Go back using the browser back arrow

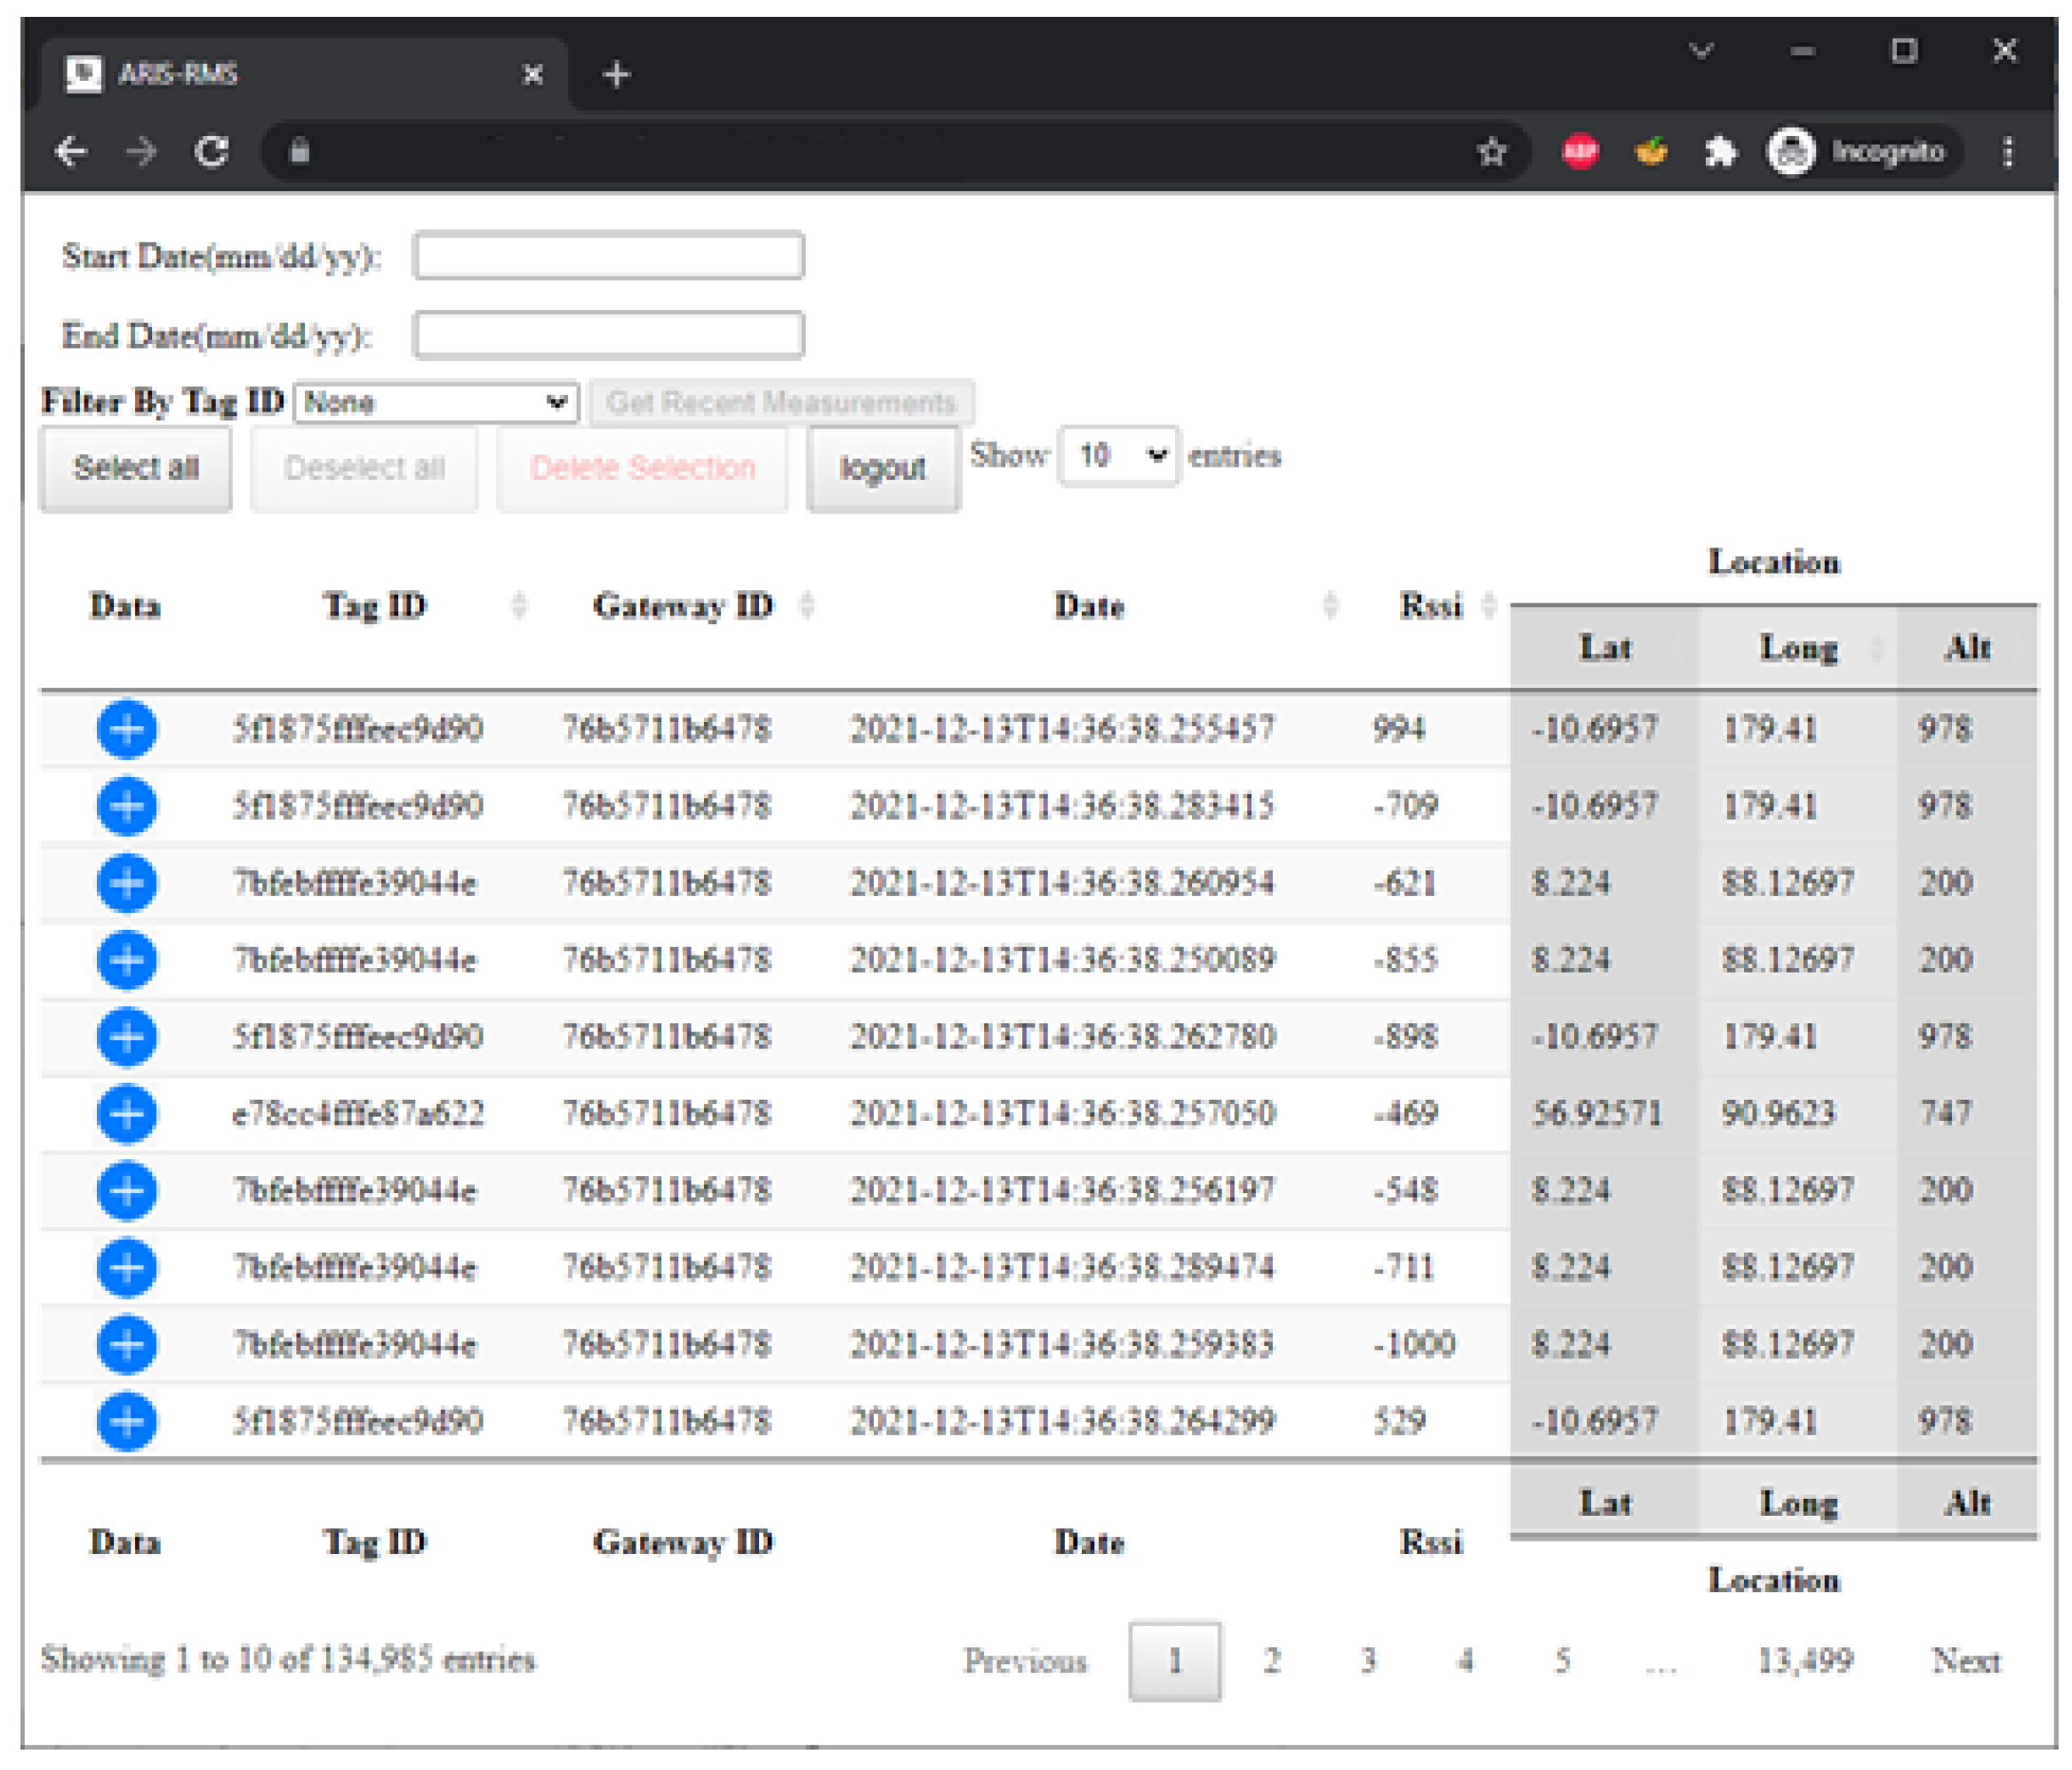click(72, 152)
